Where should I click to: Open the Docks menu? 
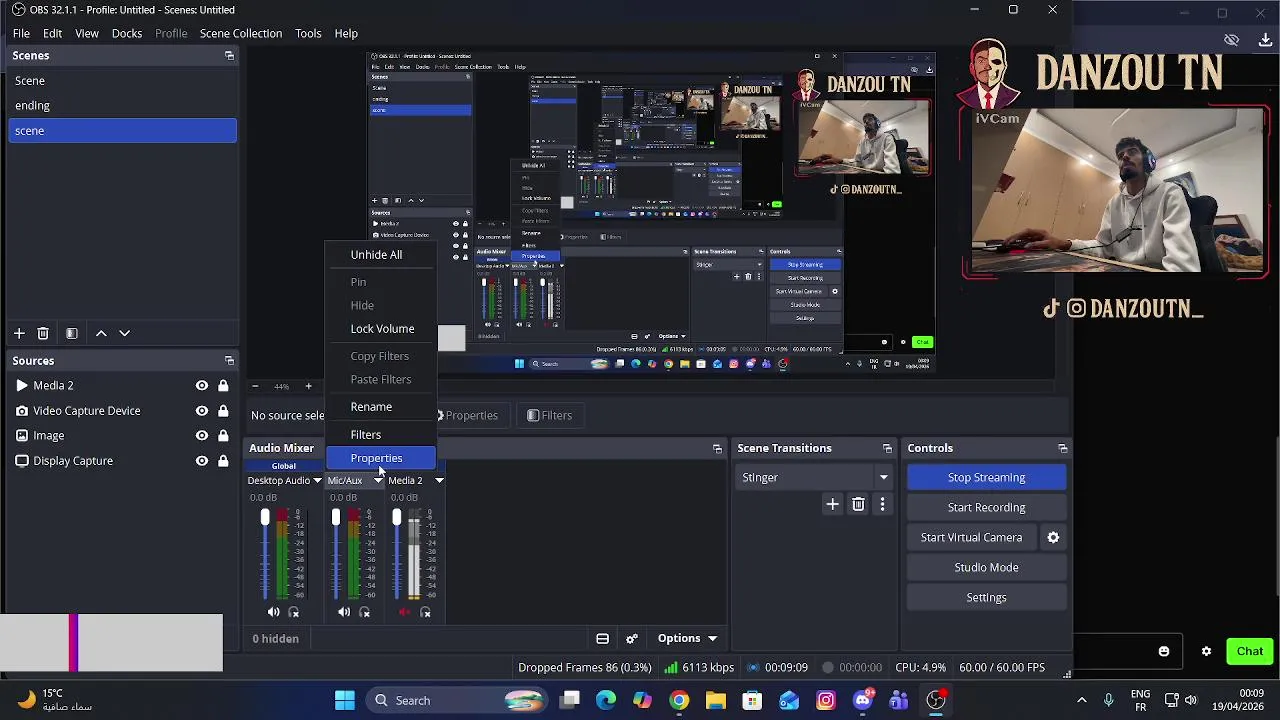click(x=127, y=34)
